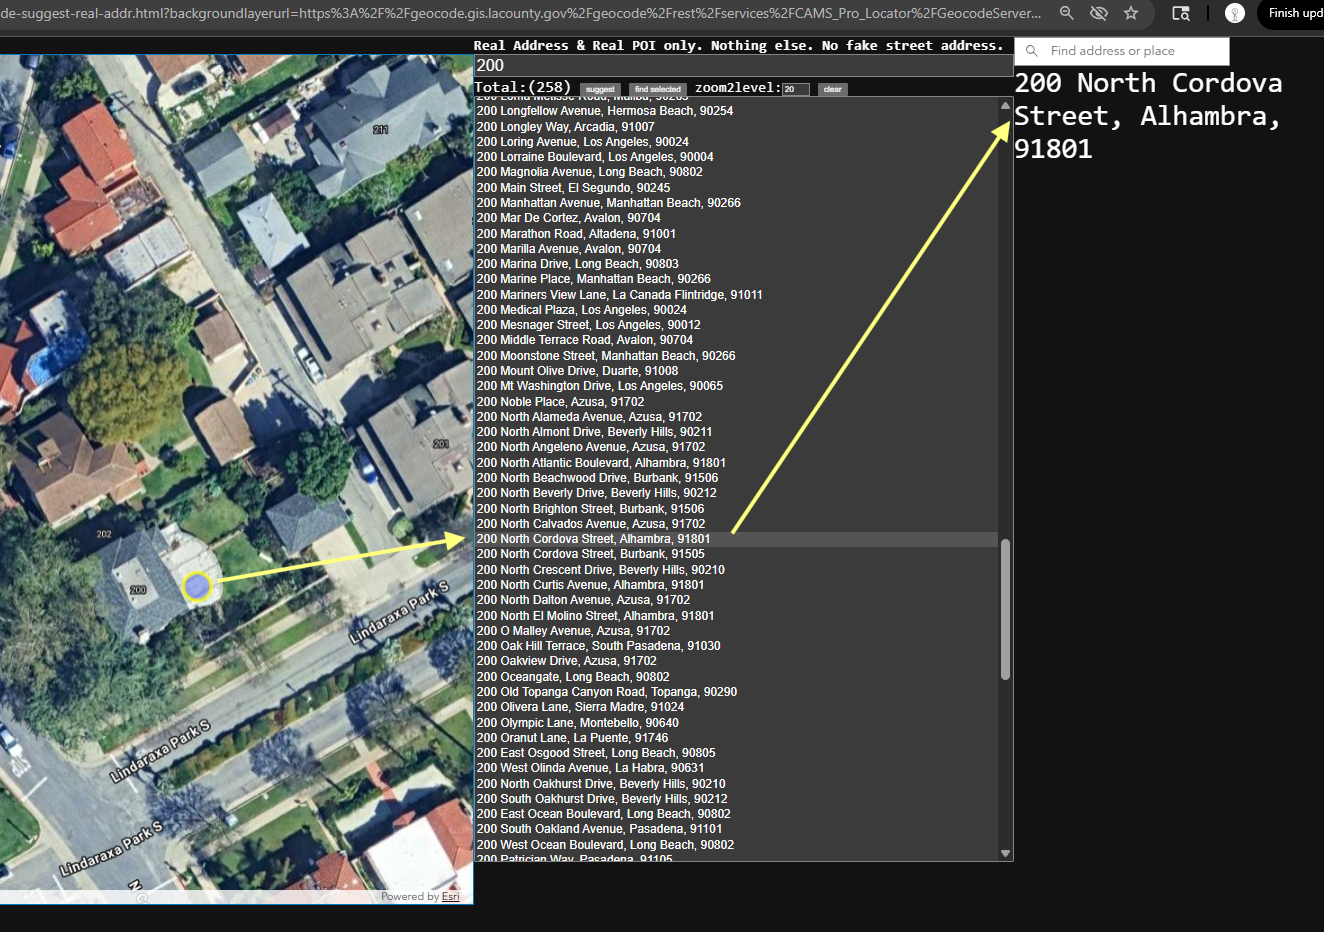
Task: Click the magnifier icon in Find address box
Action: point(1032,51)
